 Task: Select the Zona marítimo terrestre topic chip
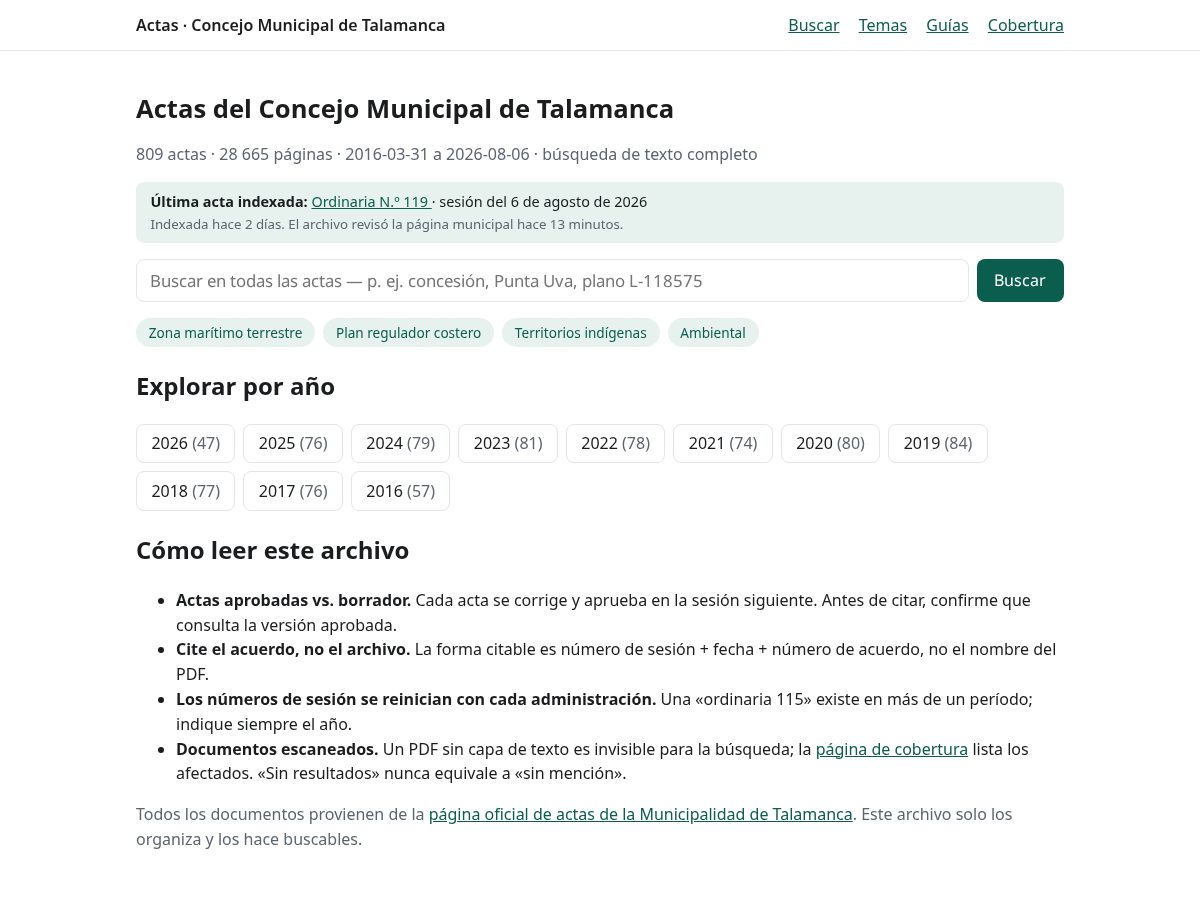tap(225, 333)
